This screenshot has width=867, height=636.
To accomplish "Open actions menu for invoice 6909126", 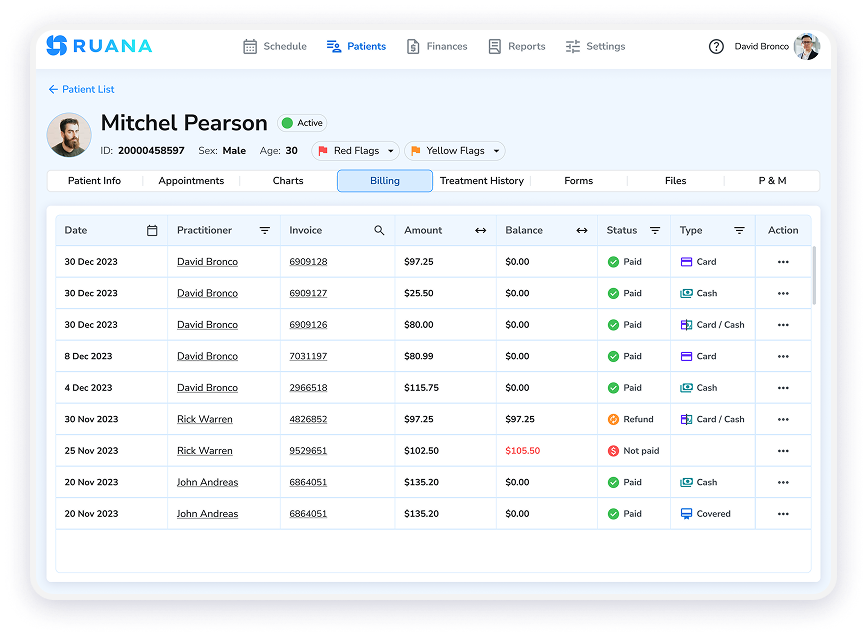I will (783, 325).
